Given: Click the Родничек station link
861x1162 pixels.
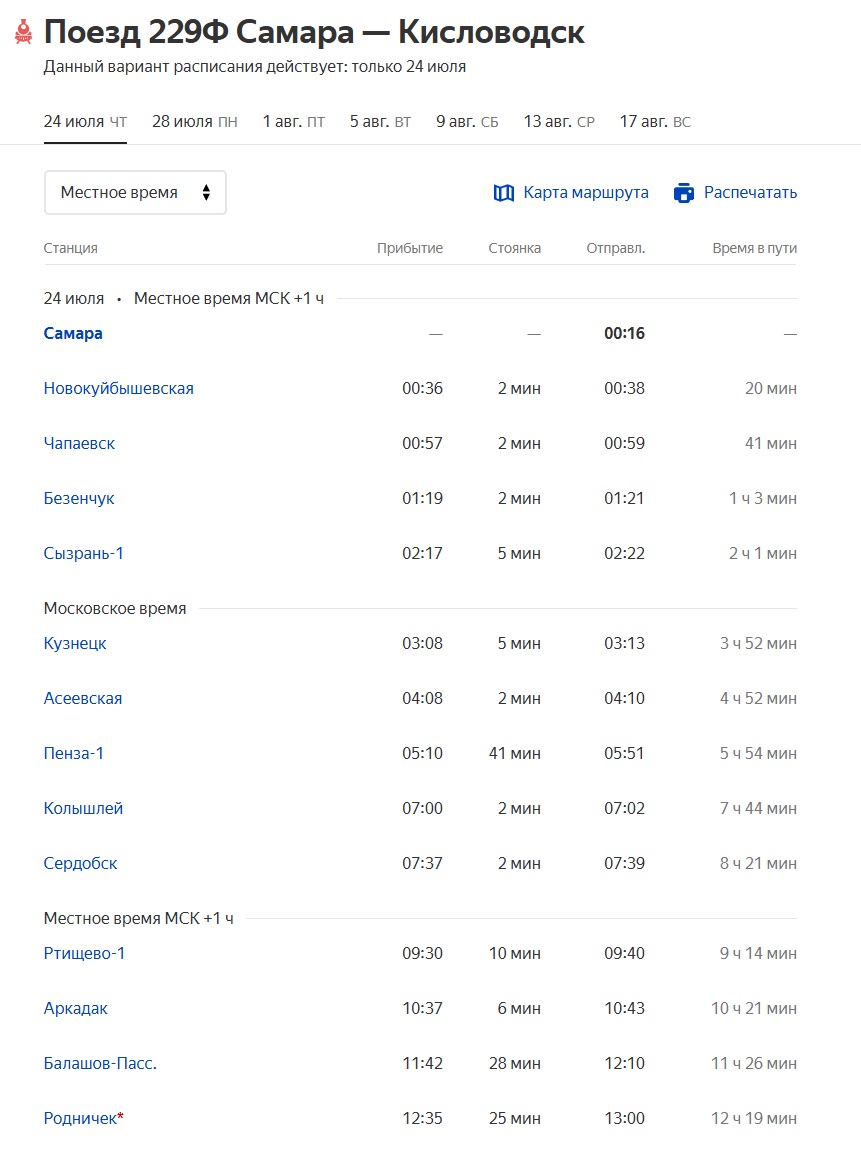Looking at the screenshot, I should click(80, 1119).
